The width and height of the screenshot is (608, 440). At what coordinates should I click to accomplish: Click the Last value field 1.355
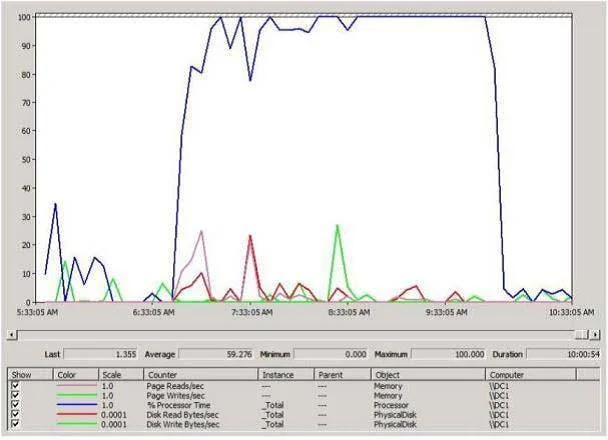(100, 354)
